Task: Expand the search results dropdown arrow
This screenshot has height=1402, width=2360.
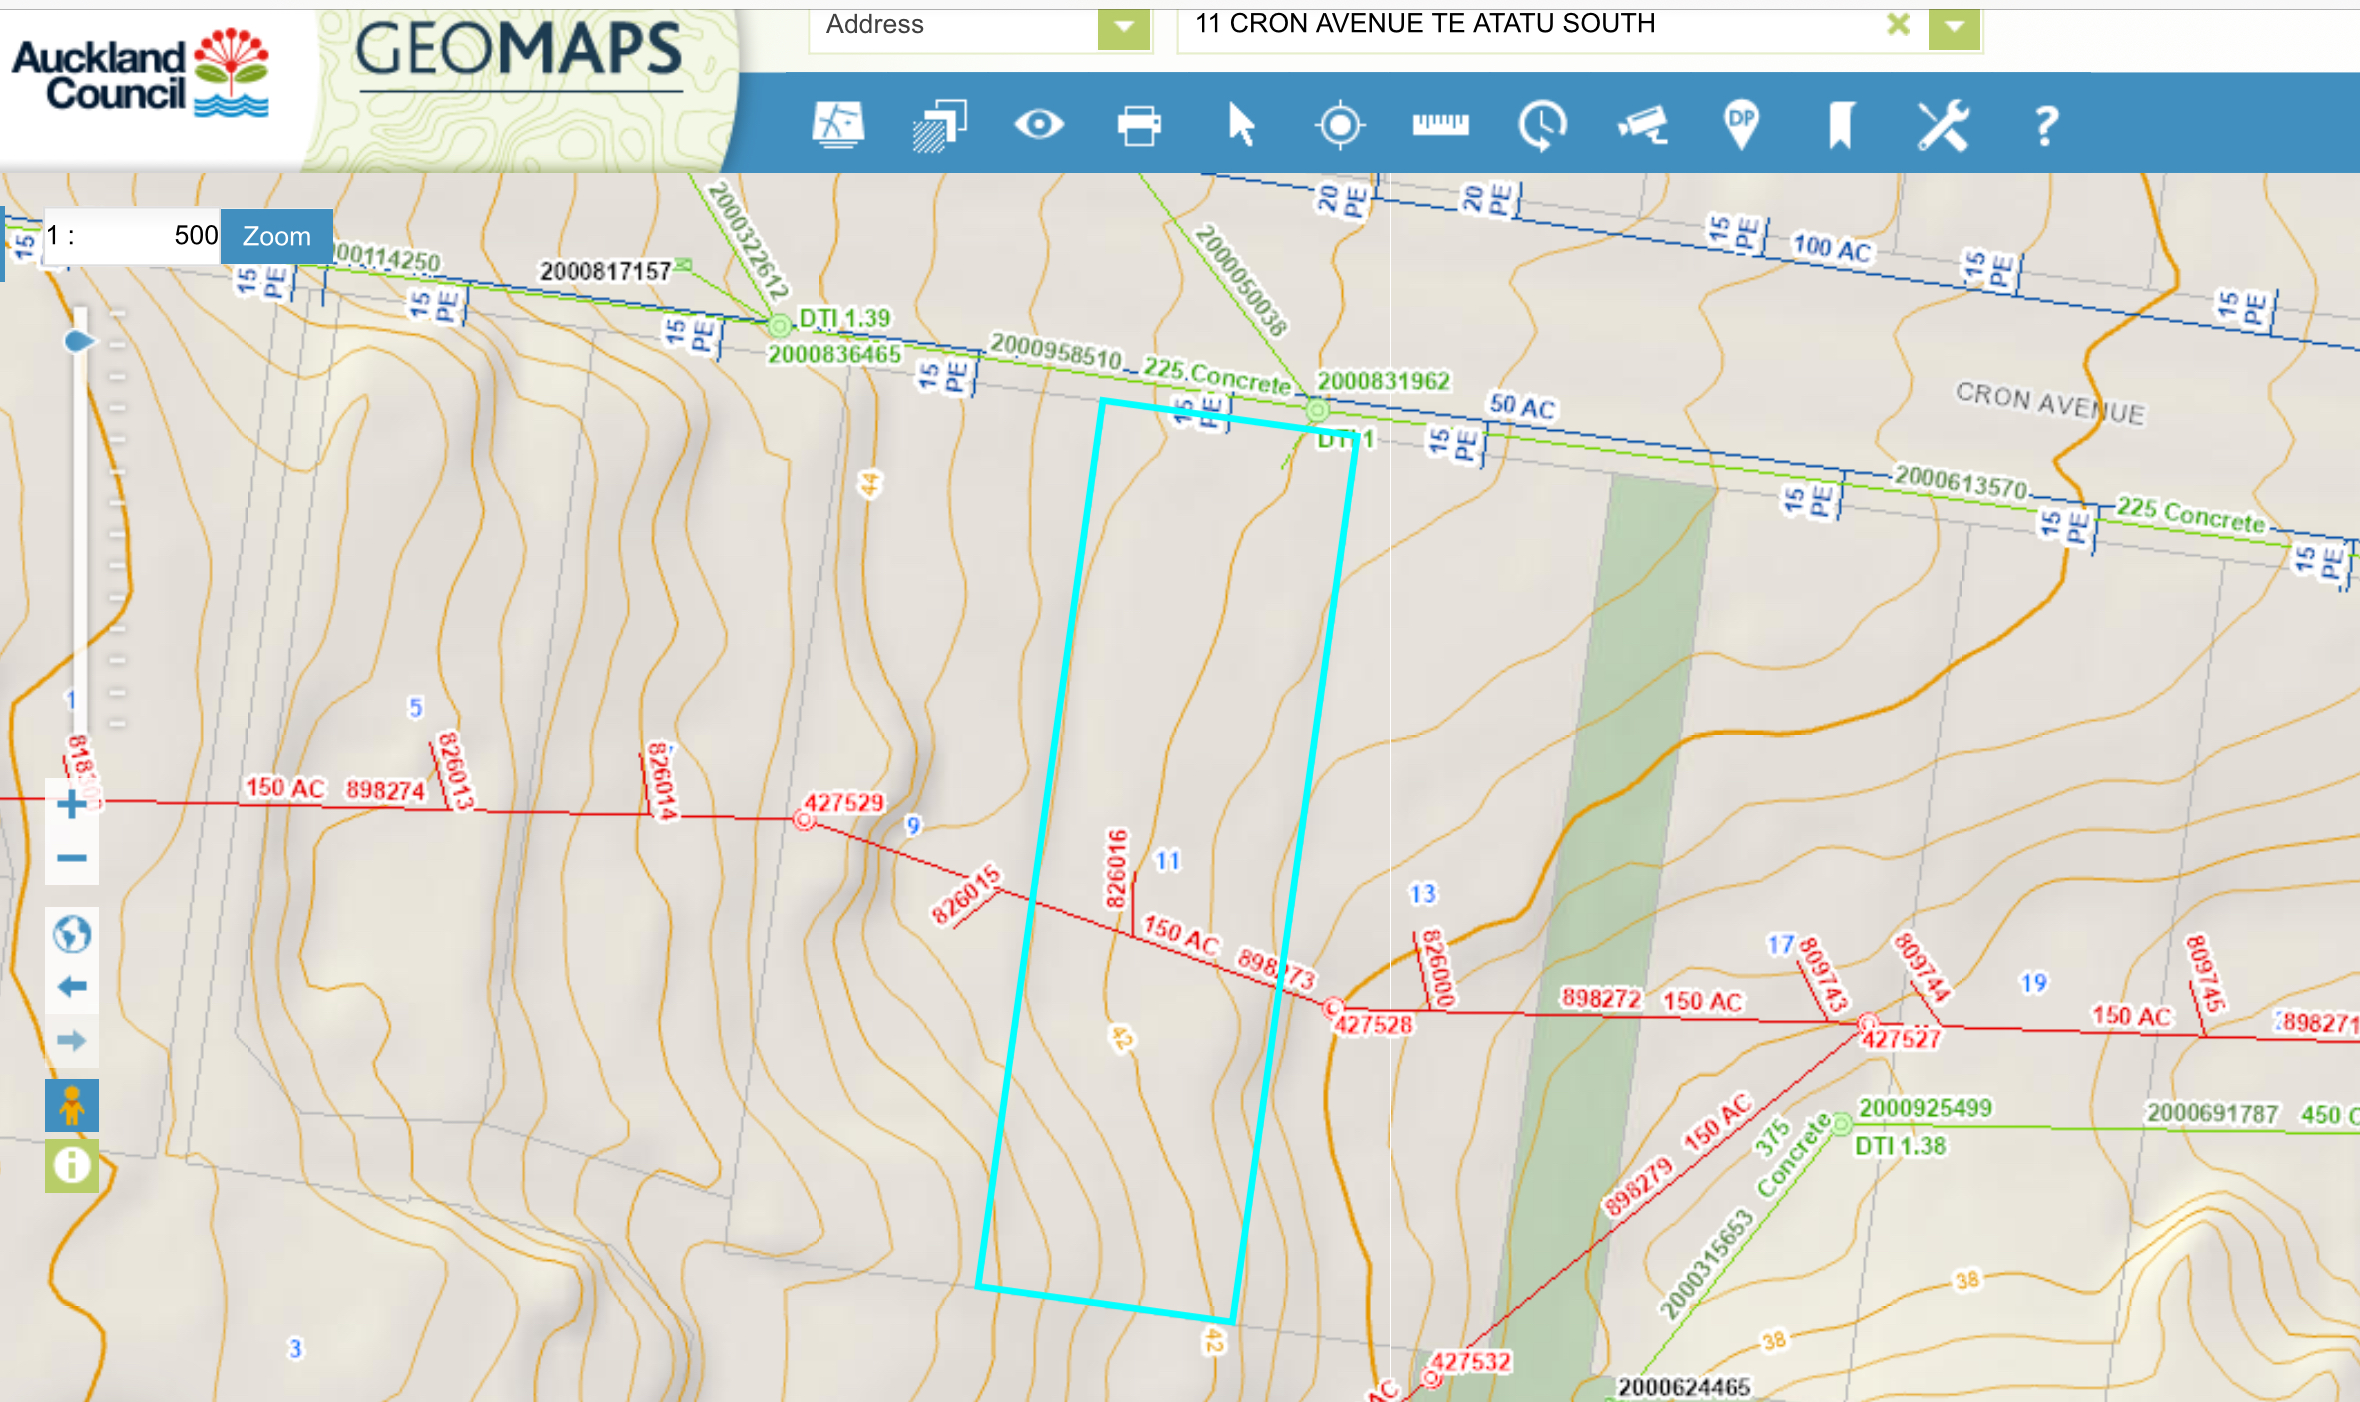Action: tap(1954, 27)
